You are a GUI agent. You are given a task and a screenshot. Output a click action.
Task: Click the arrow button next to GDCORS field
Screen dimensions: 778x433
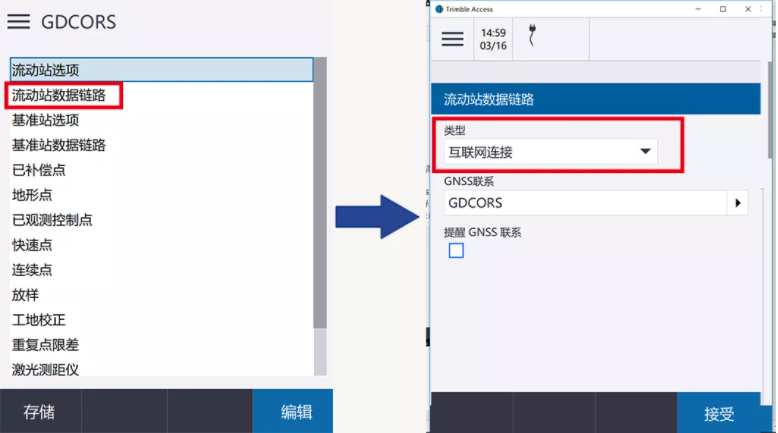coord(738,203)
